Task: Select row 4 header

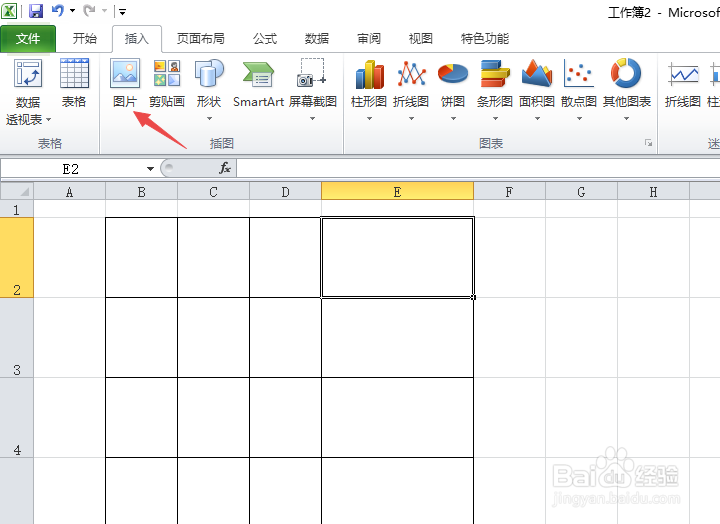Action: tap(17, 417)
